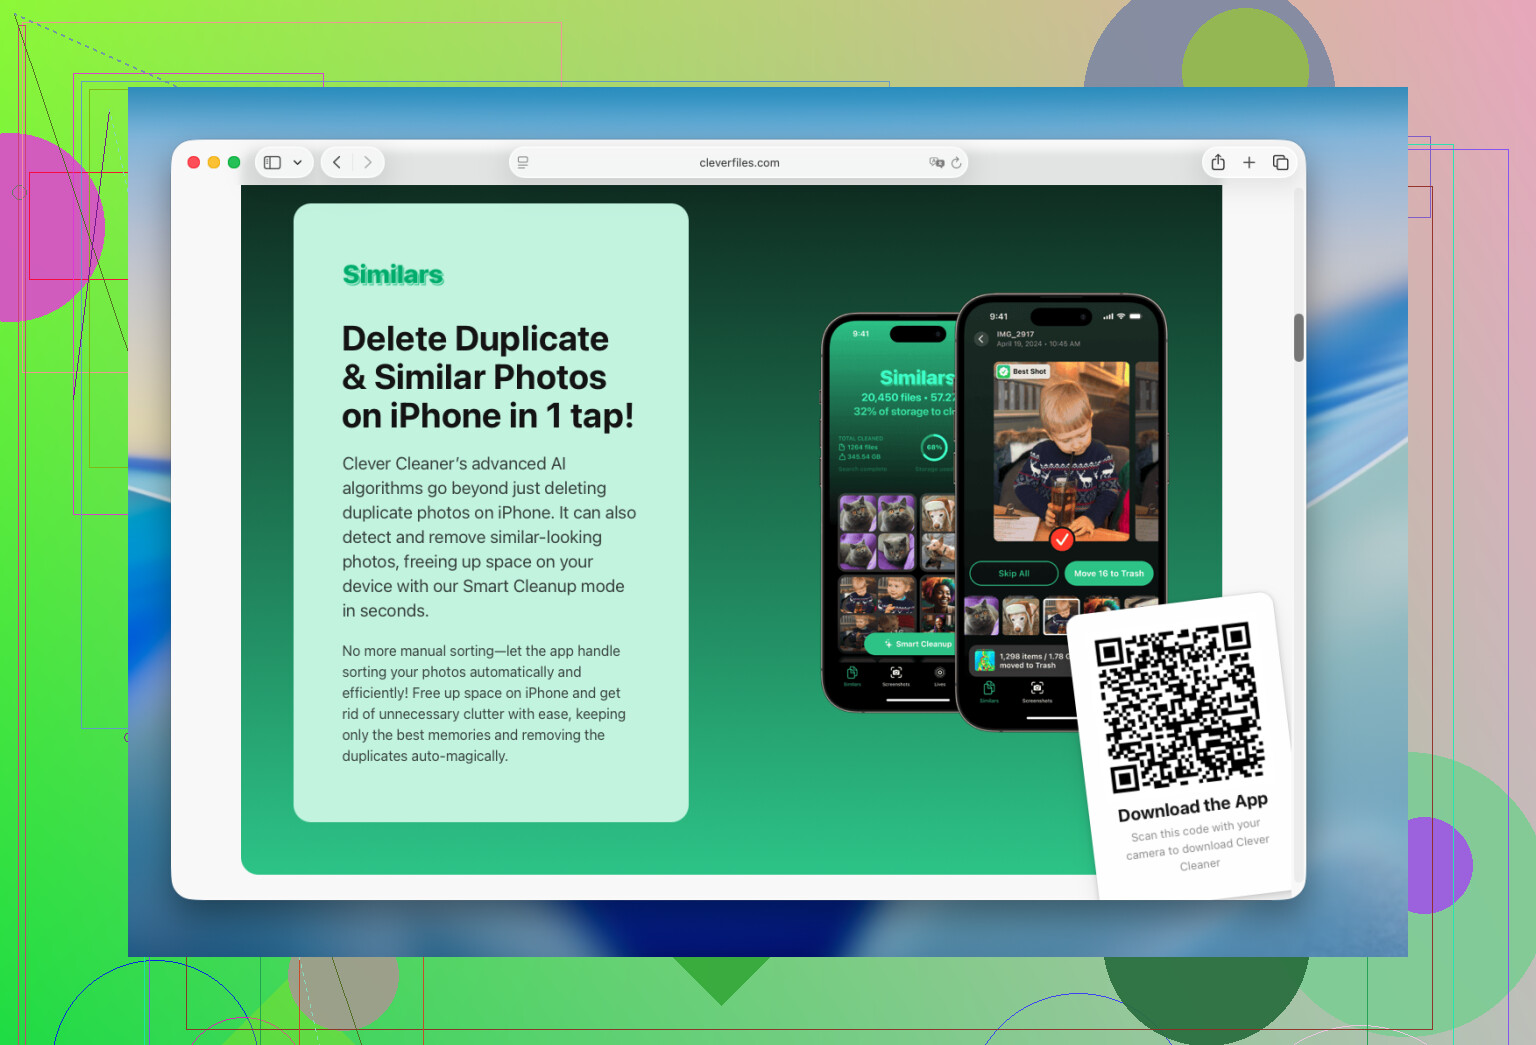Click the '1,298 items moved to Trash' text
This screenshot has height=1045, width=1536.
(x=1034, y=661)
